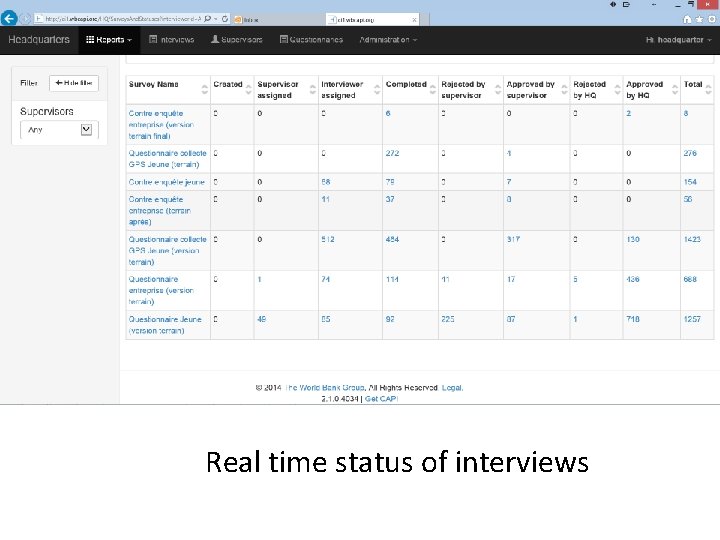The width and height of the screenshot is (720, 540).
Task: Open Questionnaire Jeune (version terrain) survey
Action: [165, 325]
